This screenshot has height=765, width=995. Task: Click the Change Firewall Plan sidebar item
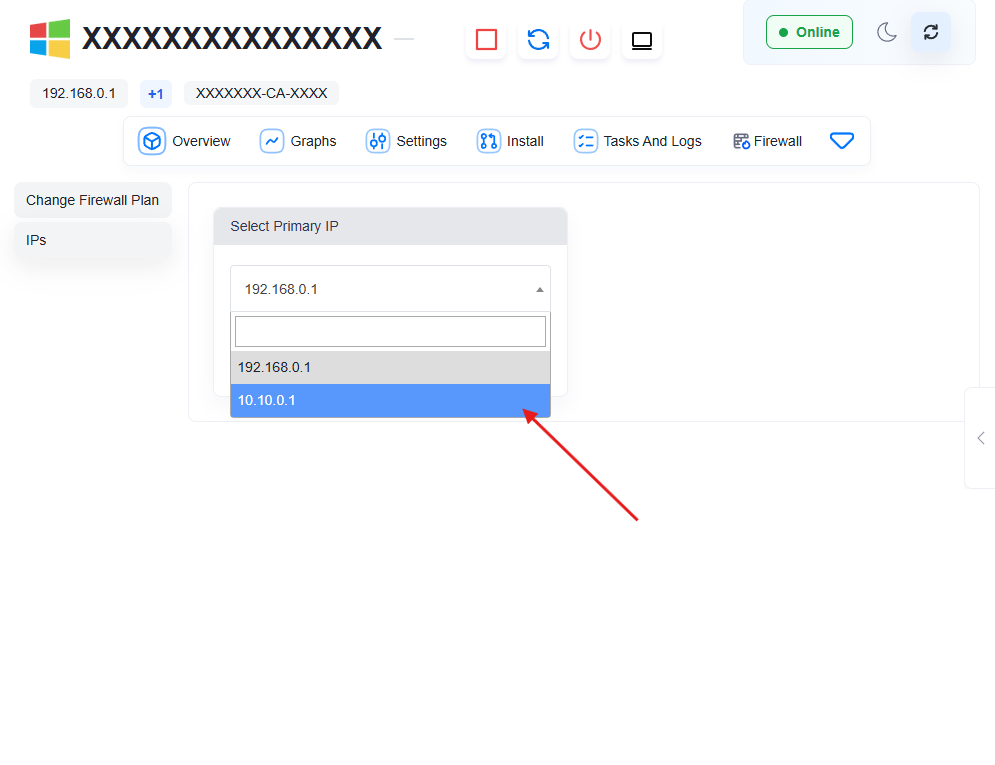click(92, 200)
